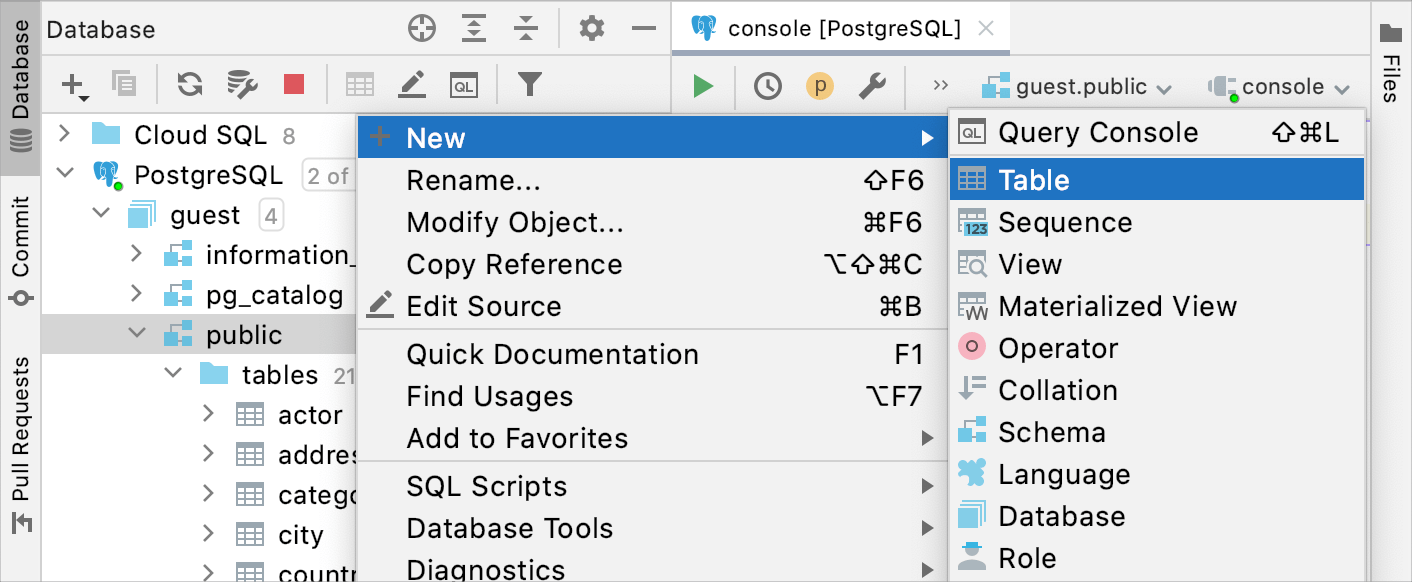The height and width of the screenshot is (582, 1412).
Task: Add a new data source with the plus icon
Action: point(71,86)
